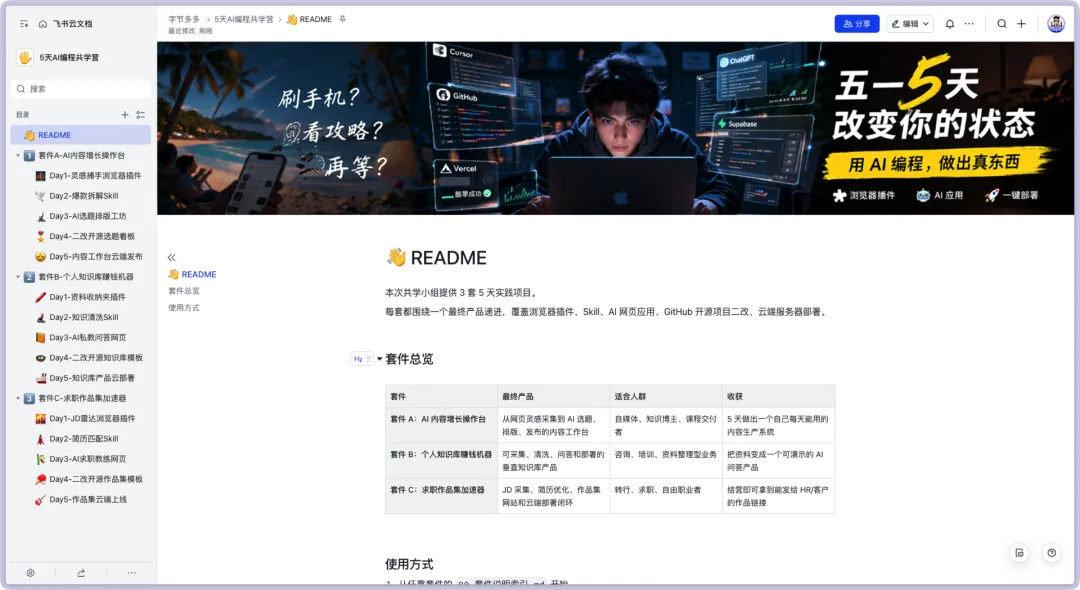Open the comment icon at bottom right
The width and height of the screenshot is (1080, 590).
[1019, 552]
